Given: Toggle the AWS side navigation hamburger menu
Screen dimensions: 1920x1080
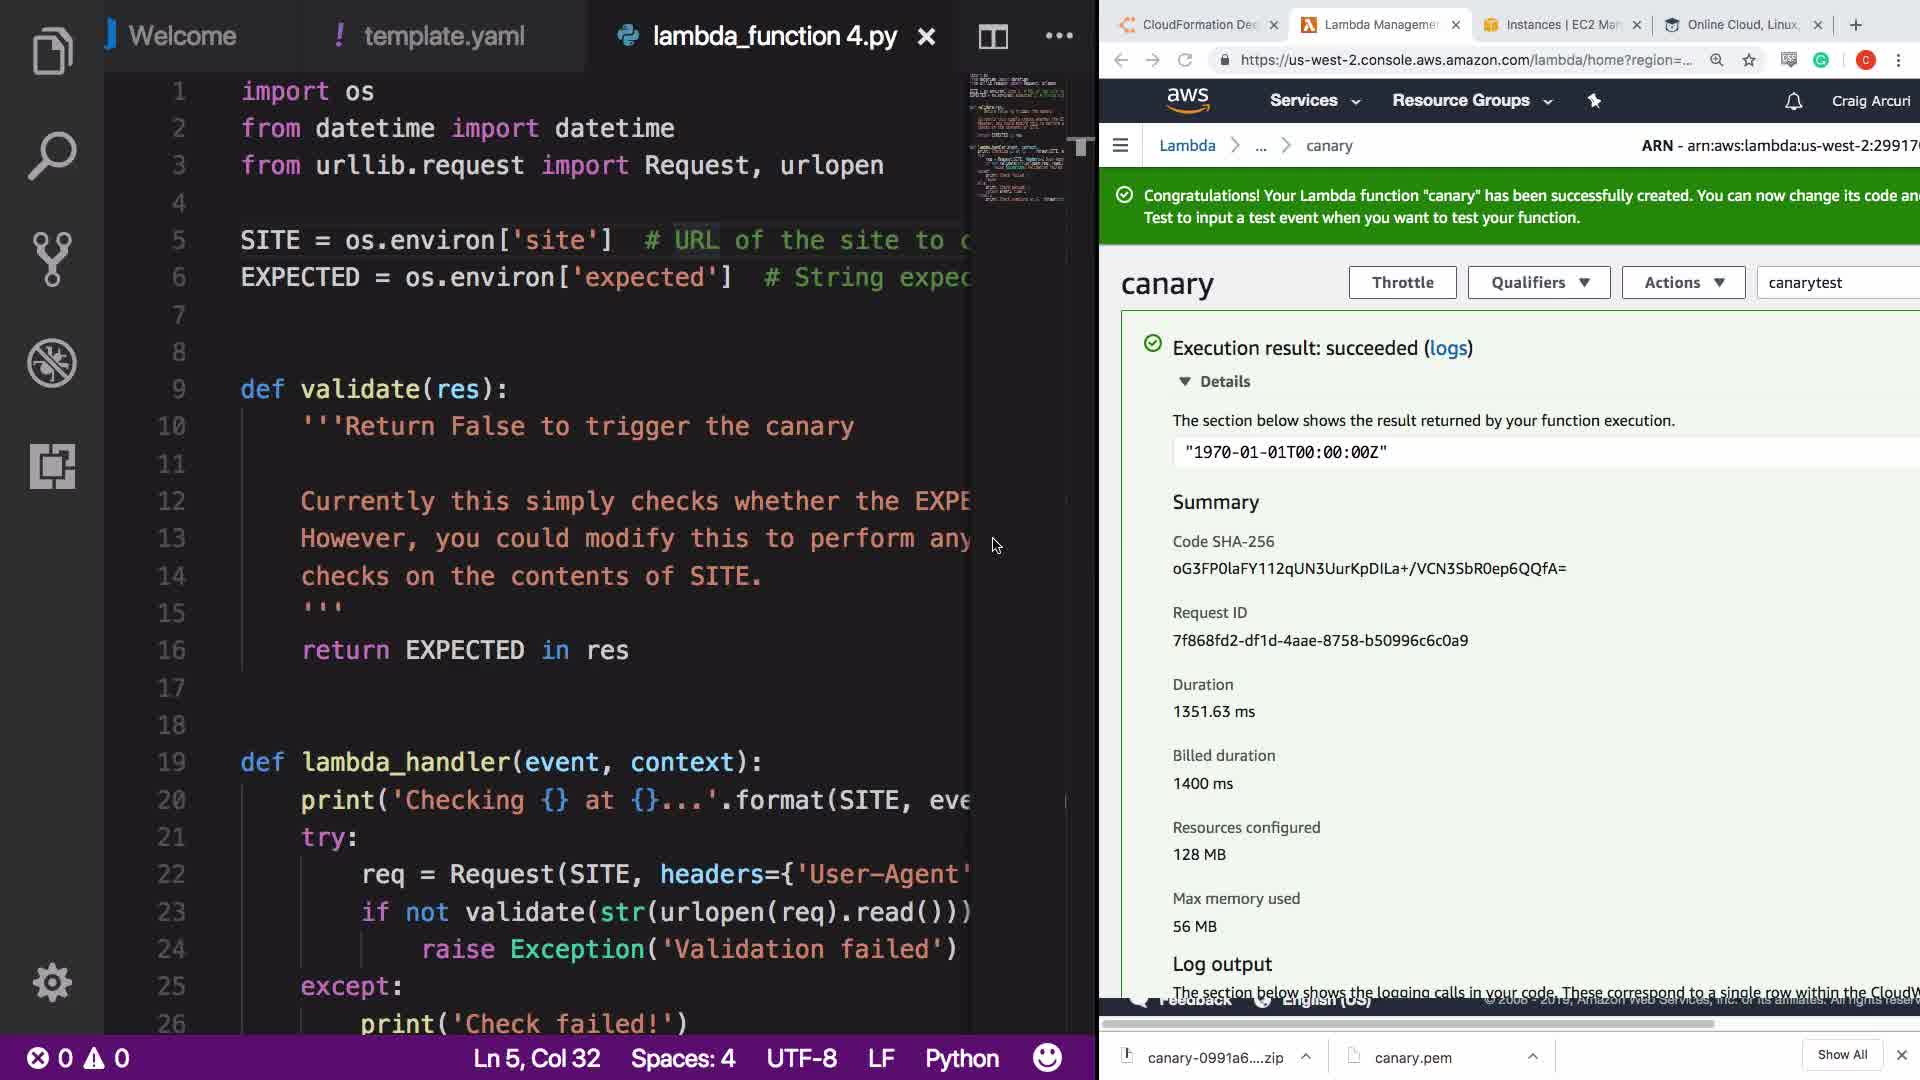Looking at the screenshot, I should (x=1120, y=146).
